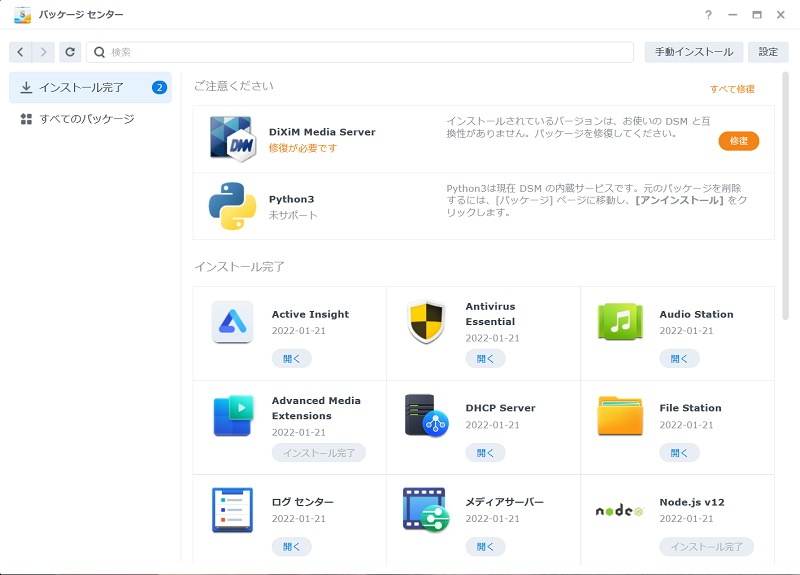Click the File Station title
Screen dimensions: 800x575
690,408
